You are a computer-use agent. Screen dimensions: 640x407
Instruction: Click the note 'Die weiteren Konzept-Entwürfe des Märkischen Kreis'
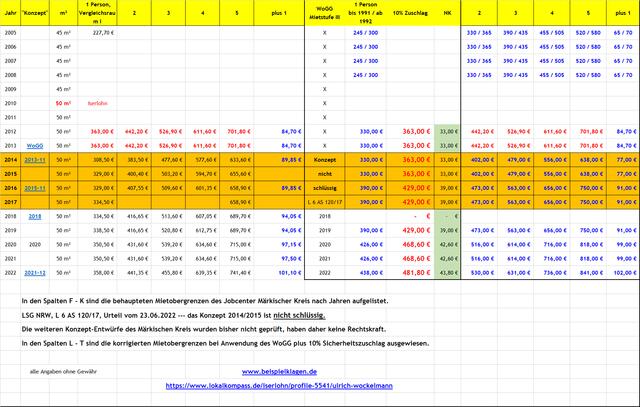point(204,329)
